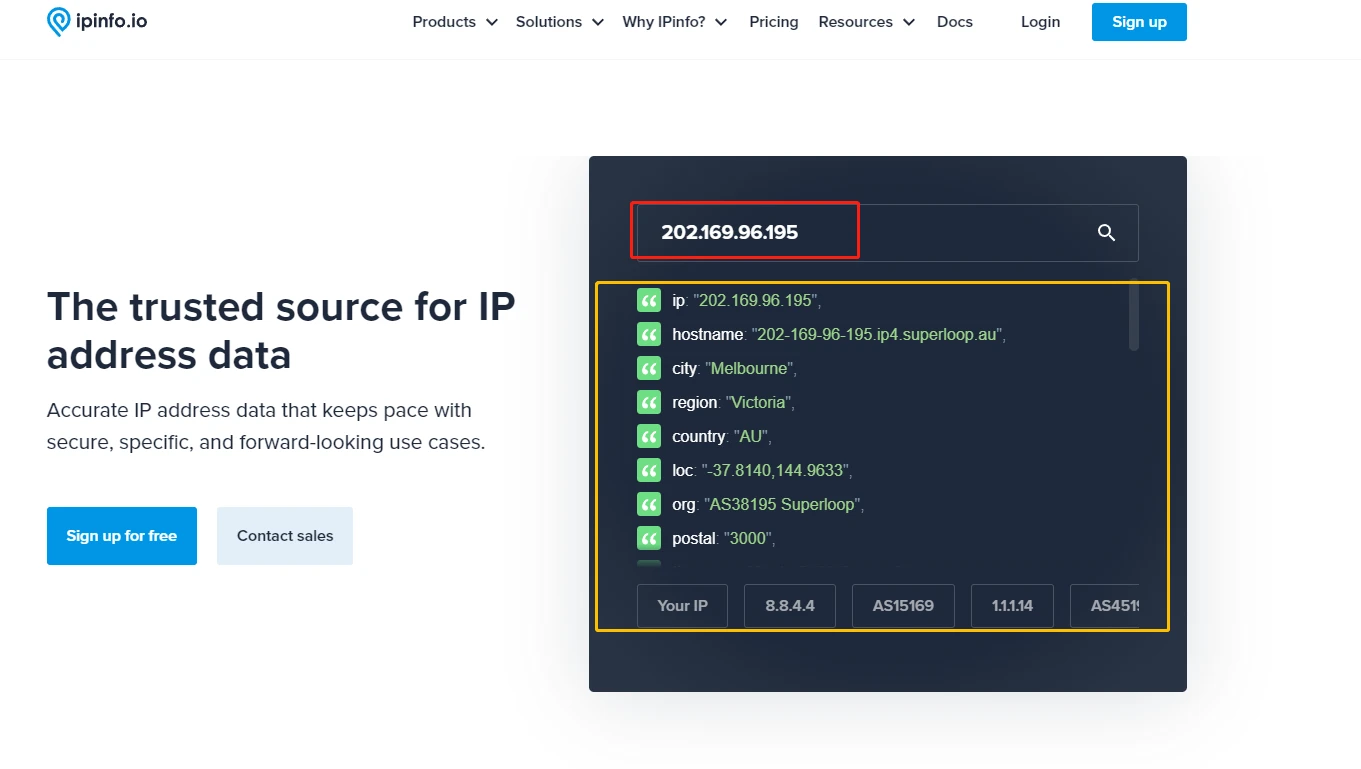This screenshot has width=1361, height=769.
Task: Click the quote icon beside city field
Action: [x=649, y=368]
